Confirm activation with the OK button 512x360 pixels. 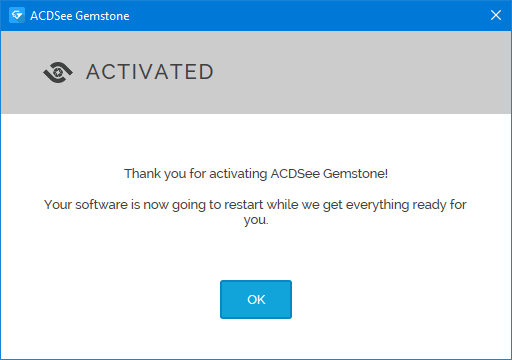(256, 299)
